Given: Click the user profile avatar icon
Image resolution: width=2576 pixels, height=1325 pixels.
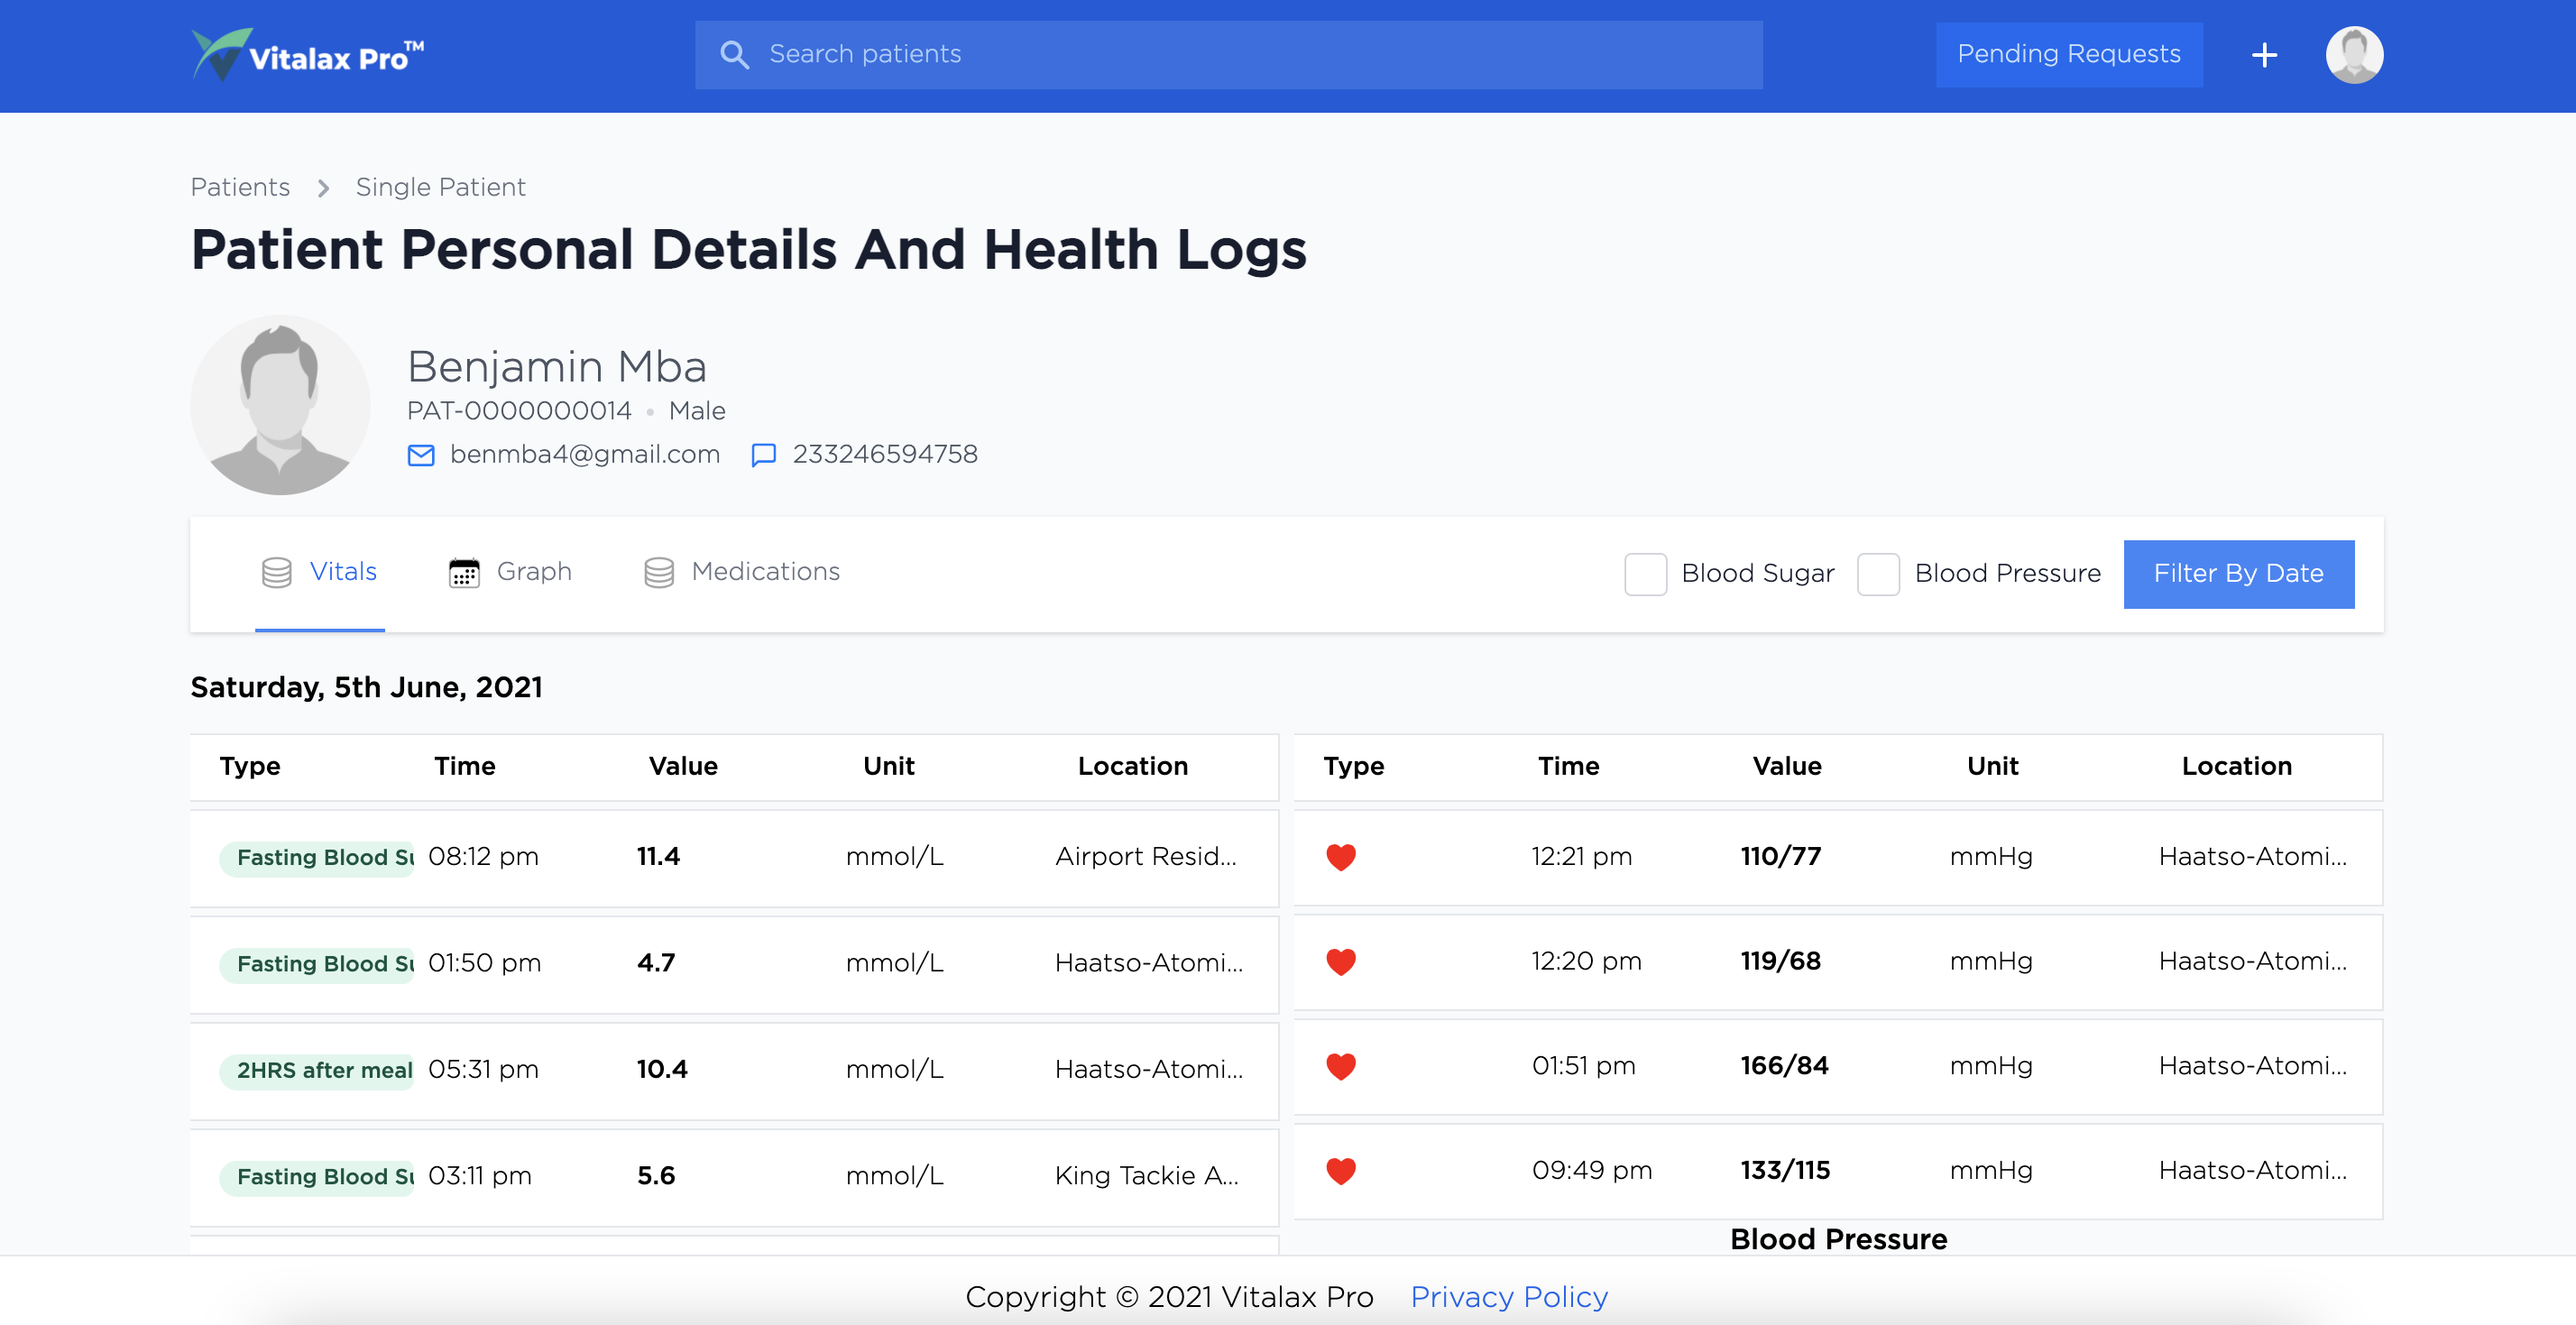Looking at the screenshot, I should coord(2355,54).
